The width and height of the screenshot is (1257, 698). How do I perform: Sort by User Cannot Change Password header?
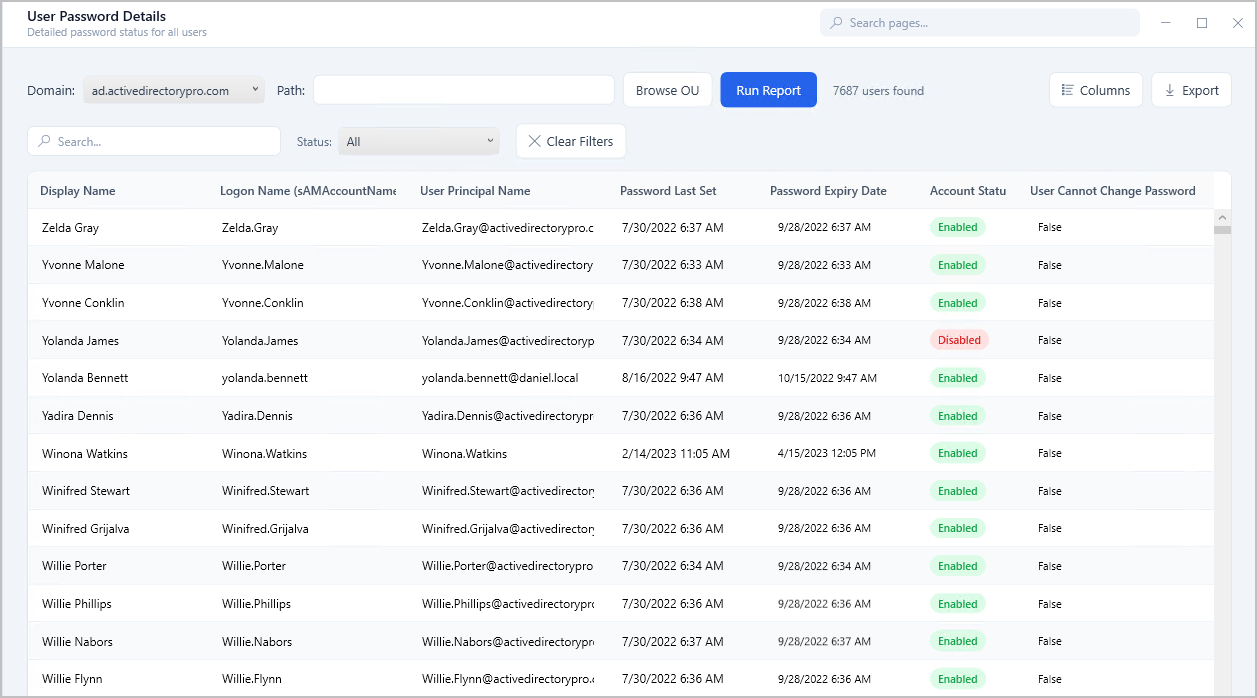point(1113,191)
